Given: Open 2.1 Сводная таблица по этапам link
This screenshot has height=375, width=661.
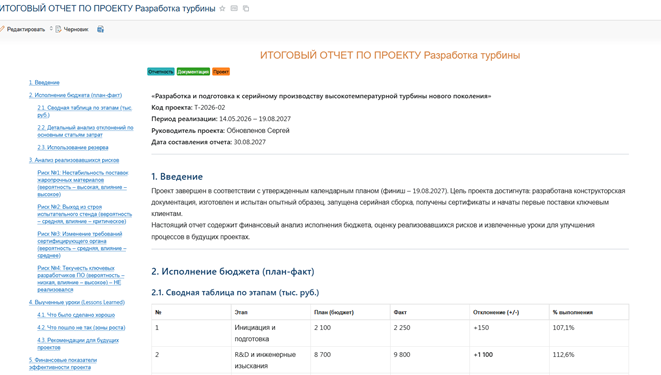Looking at the screenshot, I should coord(84,111).
